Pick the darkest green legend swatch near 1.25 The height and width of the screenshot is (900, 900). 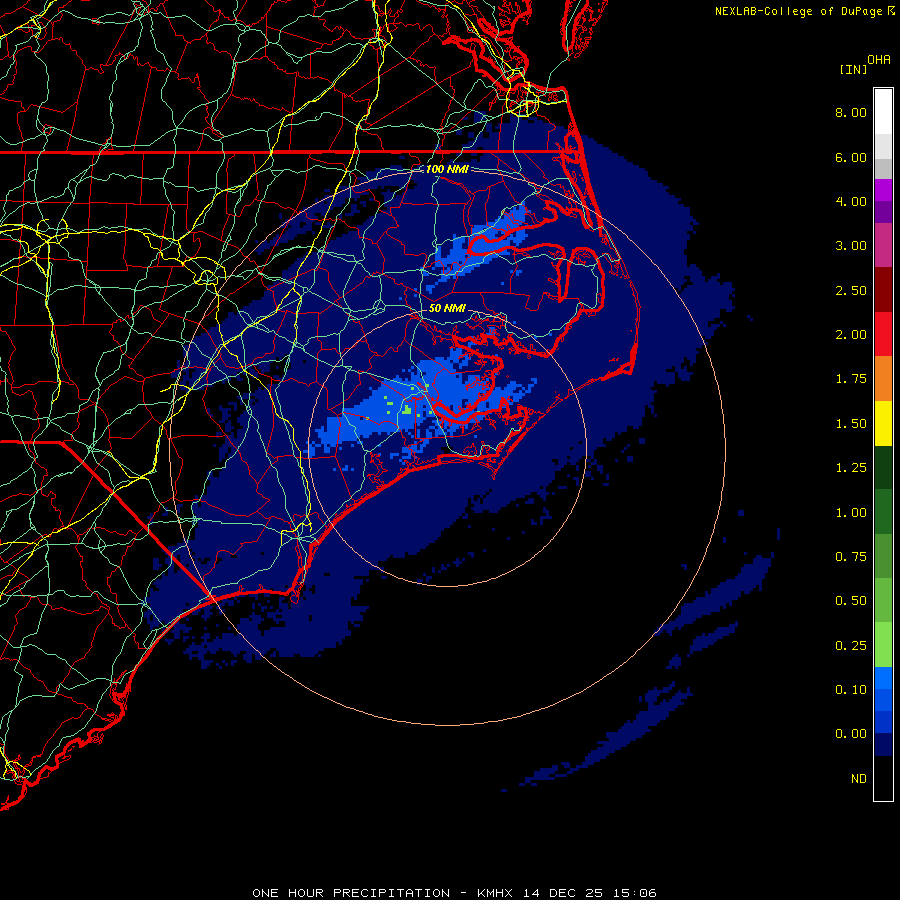point(883,468)
